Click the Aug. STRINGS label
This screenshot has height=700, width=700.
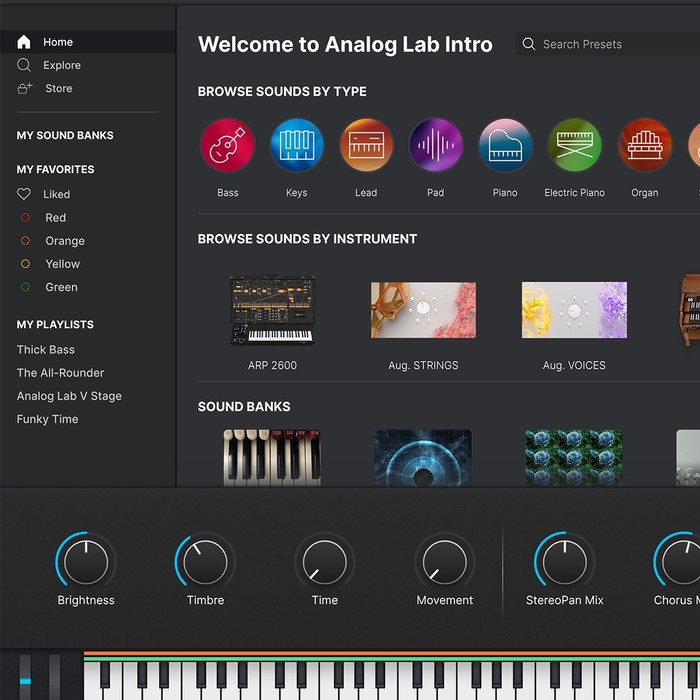(423, 365)
